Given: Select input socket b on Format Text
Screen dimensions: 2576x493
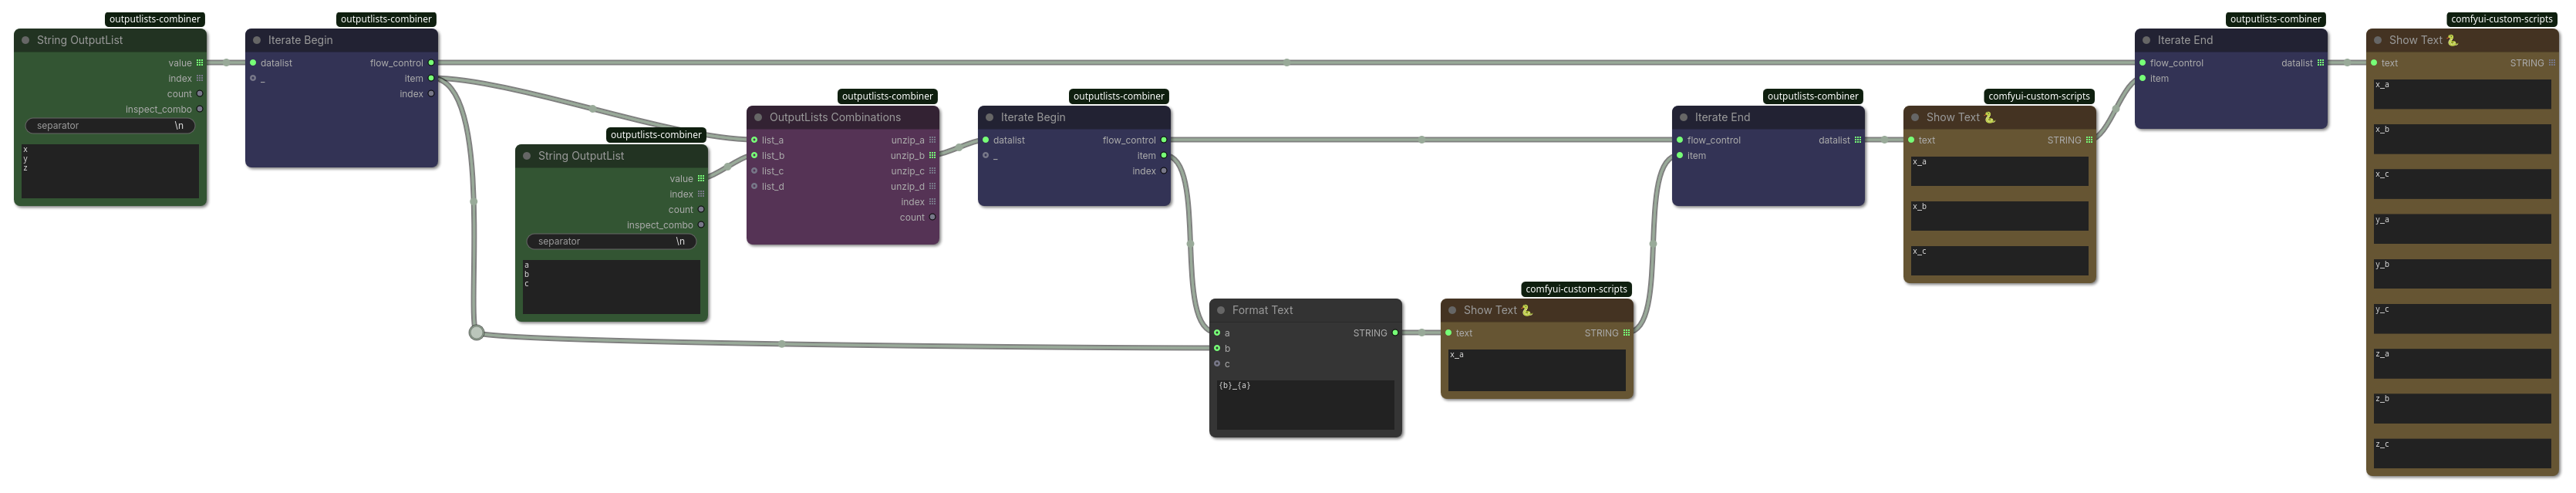Looking at the screenshot, I should pyautogui.click(x=1217, y=348).
